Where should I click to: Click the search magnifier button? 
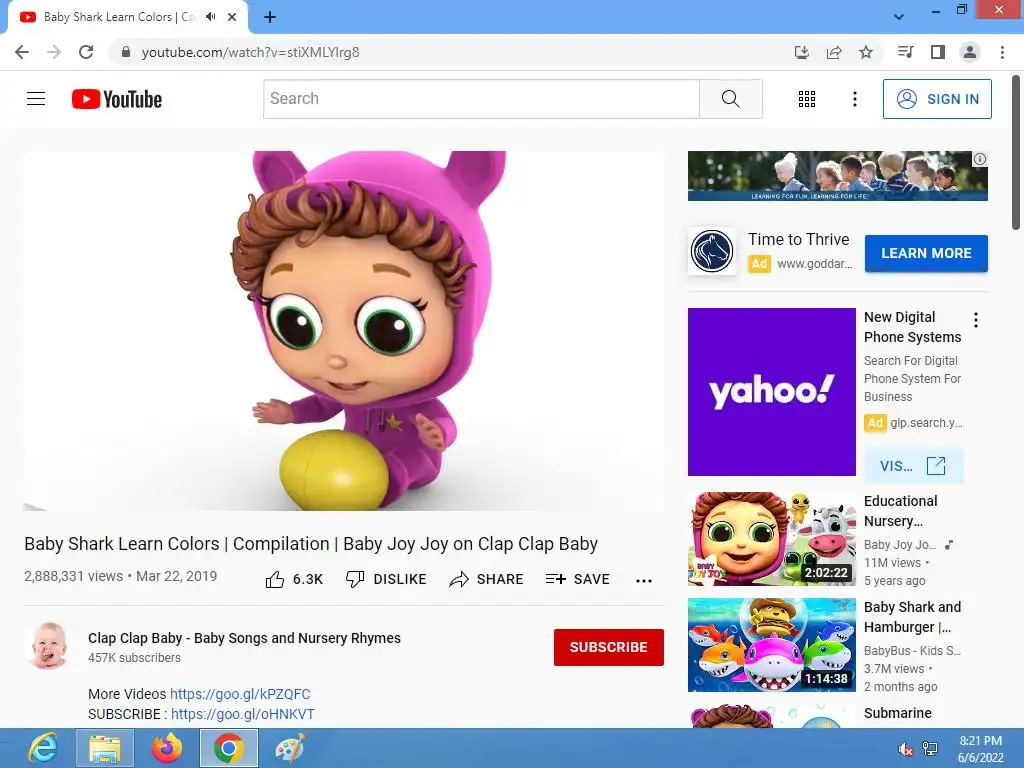(x=731, y=99)
